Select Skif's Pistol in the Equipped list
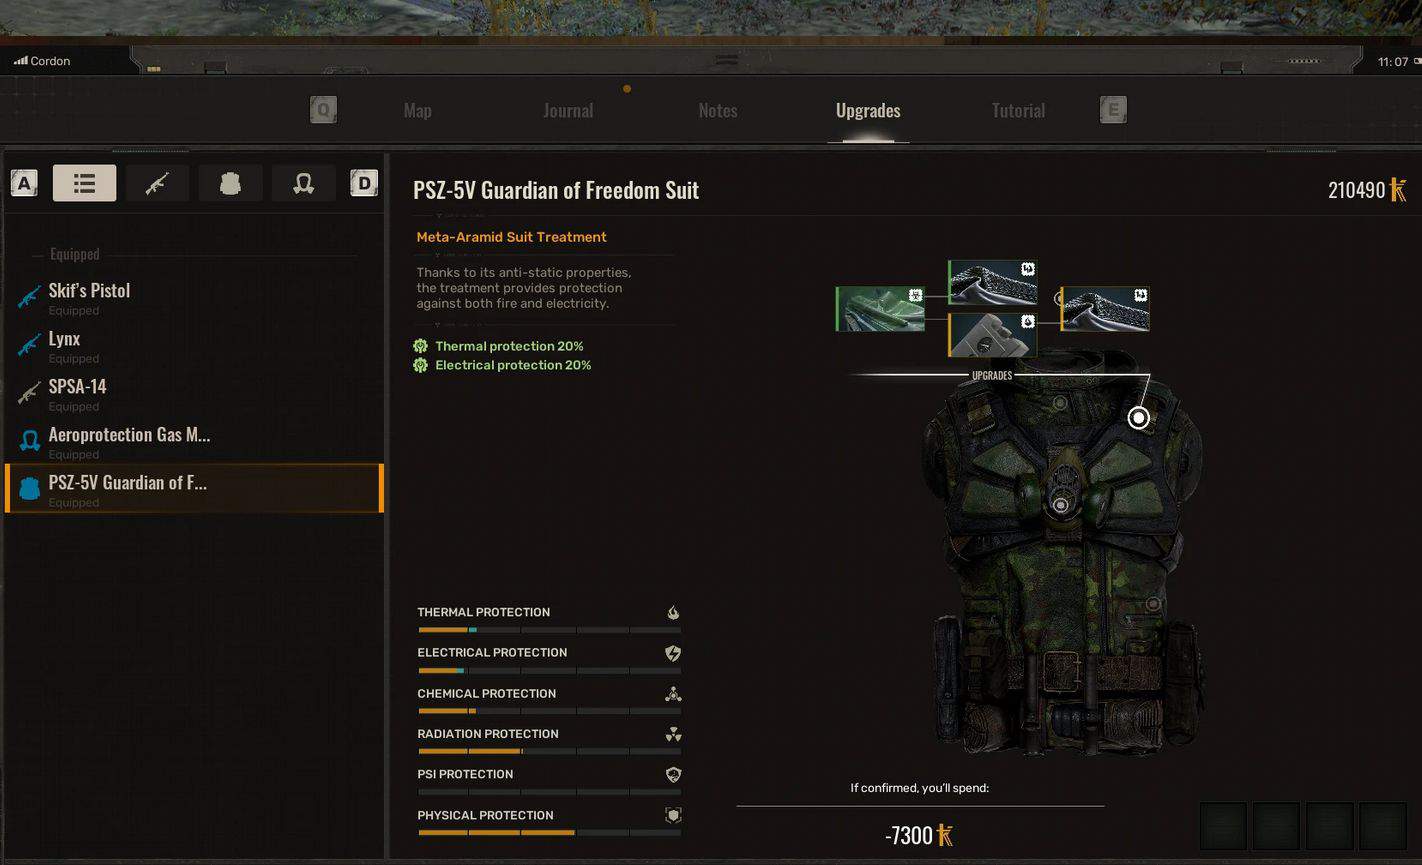This screenshot has width=1422, height=865. tap(89, 290)
